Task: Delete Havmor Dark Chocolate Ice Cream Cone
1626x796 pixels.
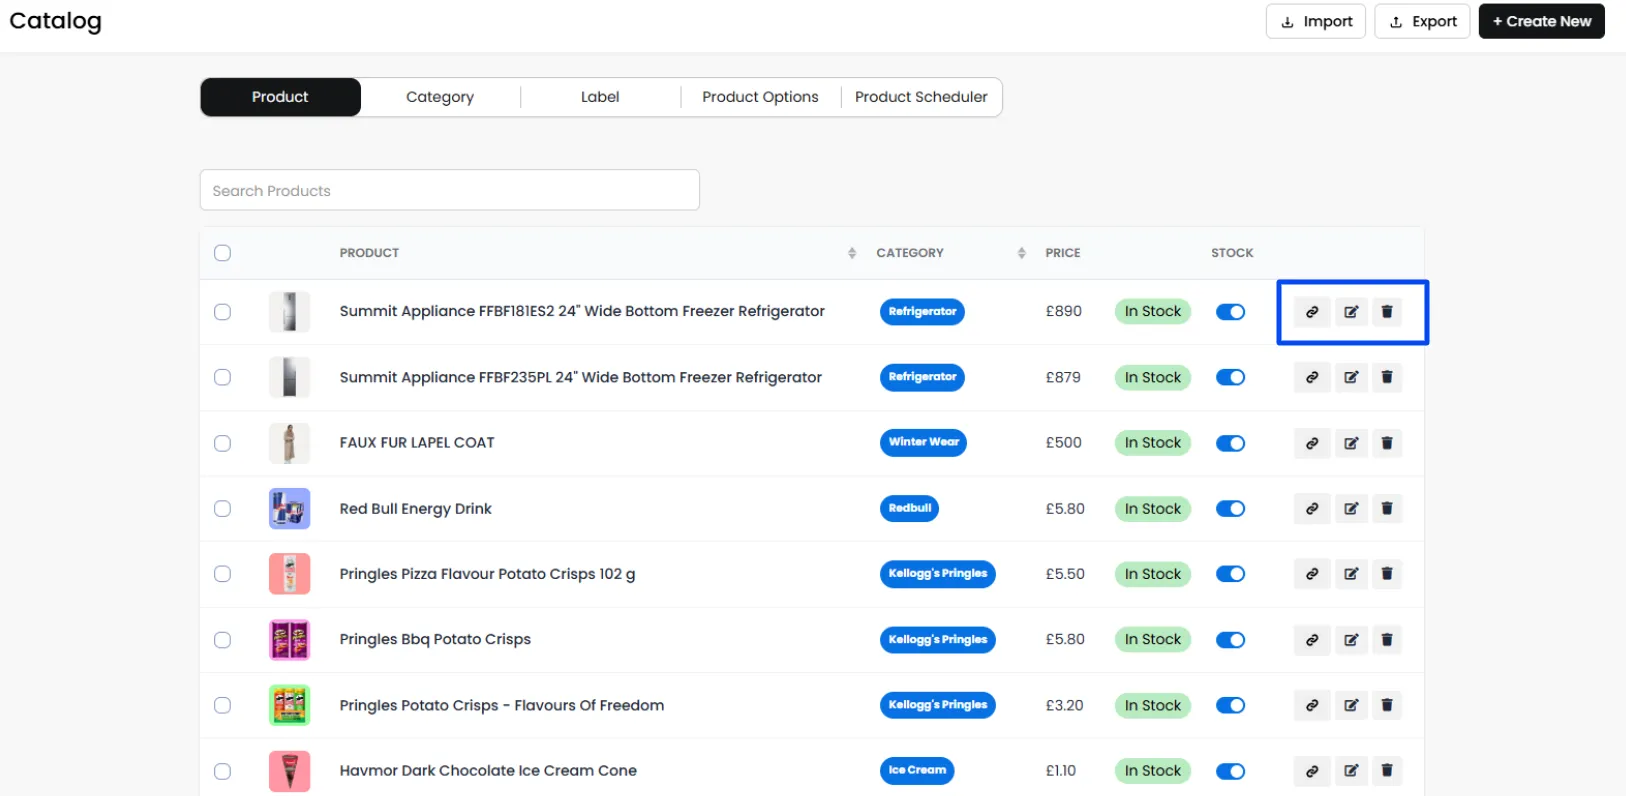Action: click(x=1387, y=771)
